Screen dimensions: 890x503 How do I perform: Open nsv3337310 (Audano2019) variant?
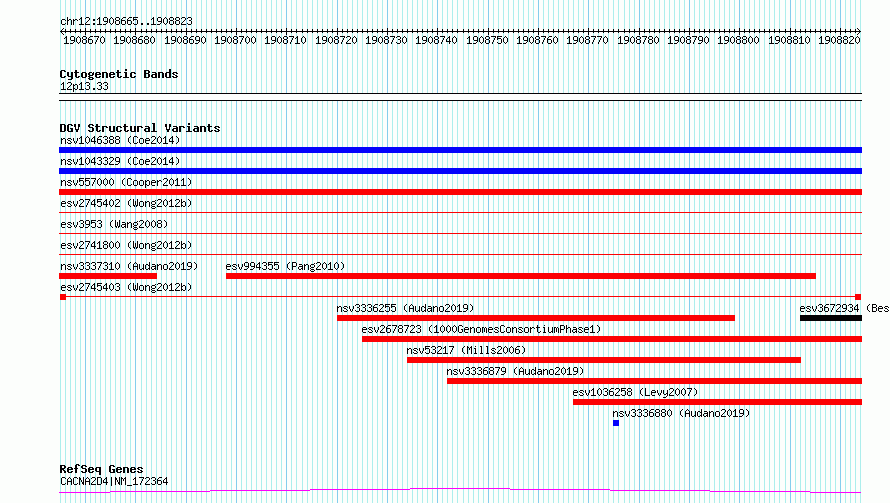click(x=129, y=266)
